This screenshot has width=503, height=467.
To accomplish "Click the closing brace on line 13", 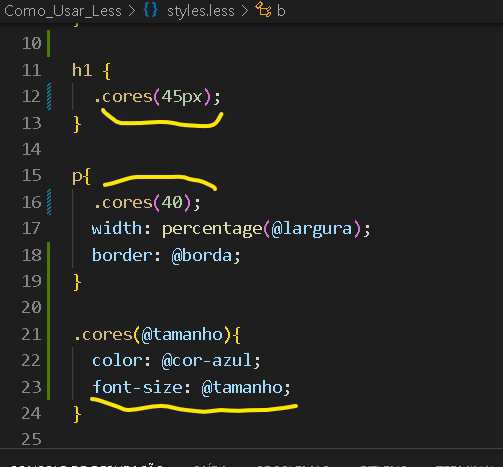I will (77, 124).
